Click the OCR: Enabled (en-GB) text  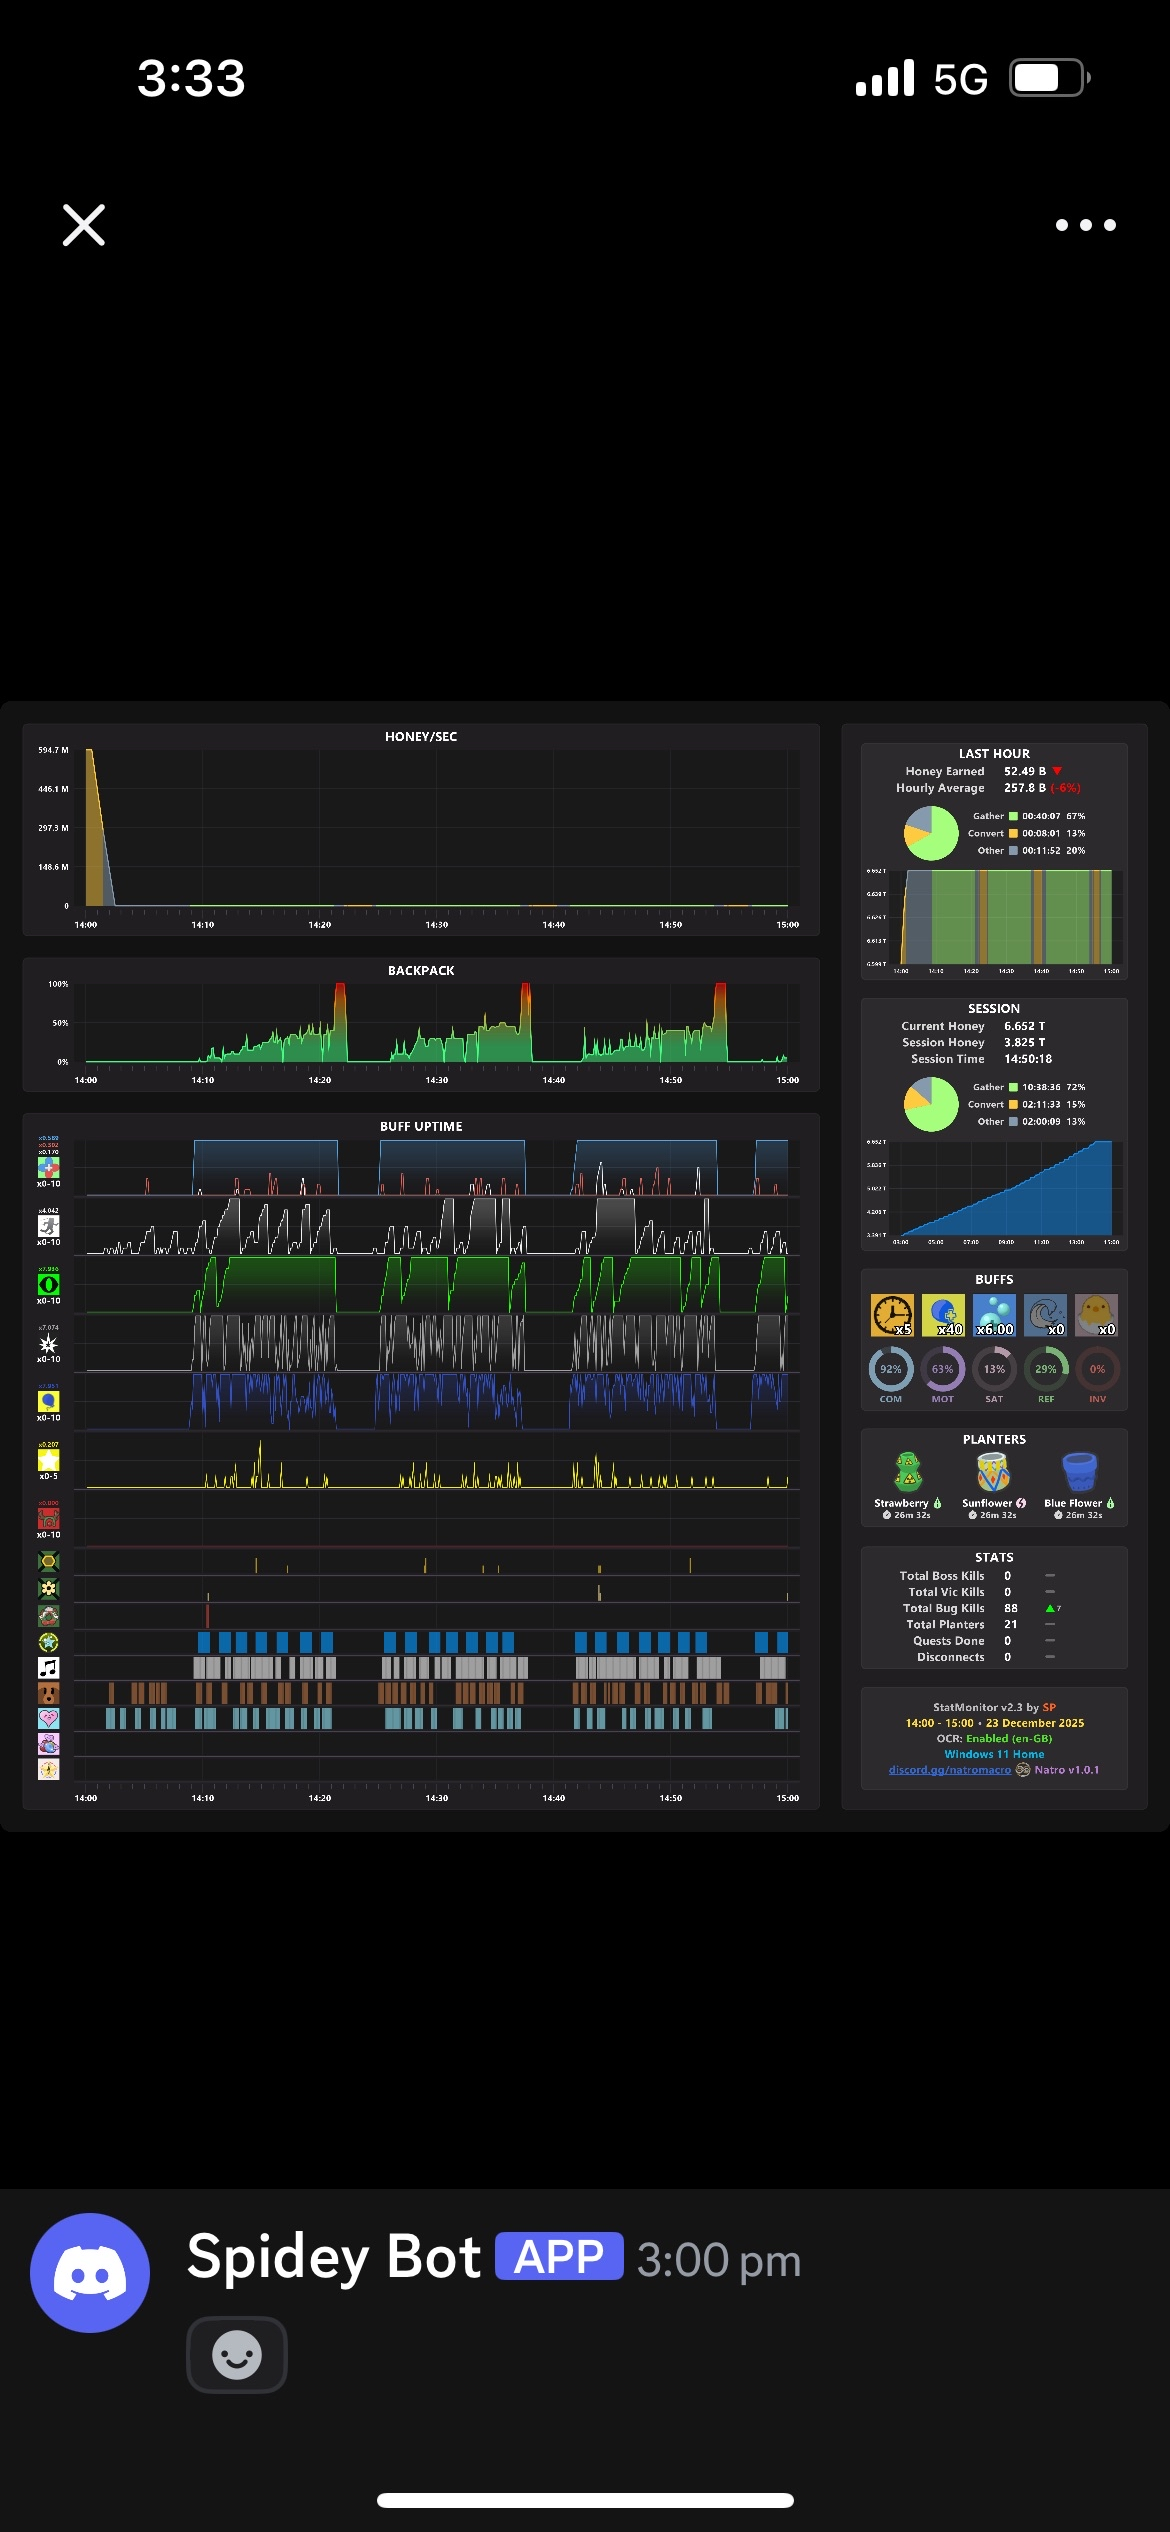[994, 1738]
